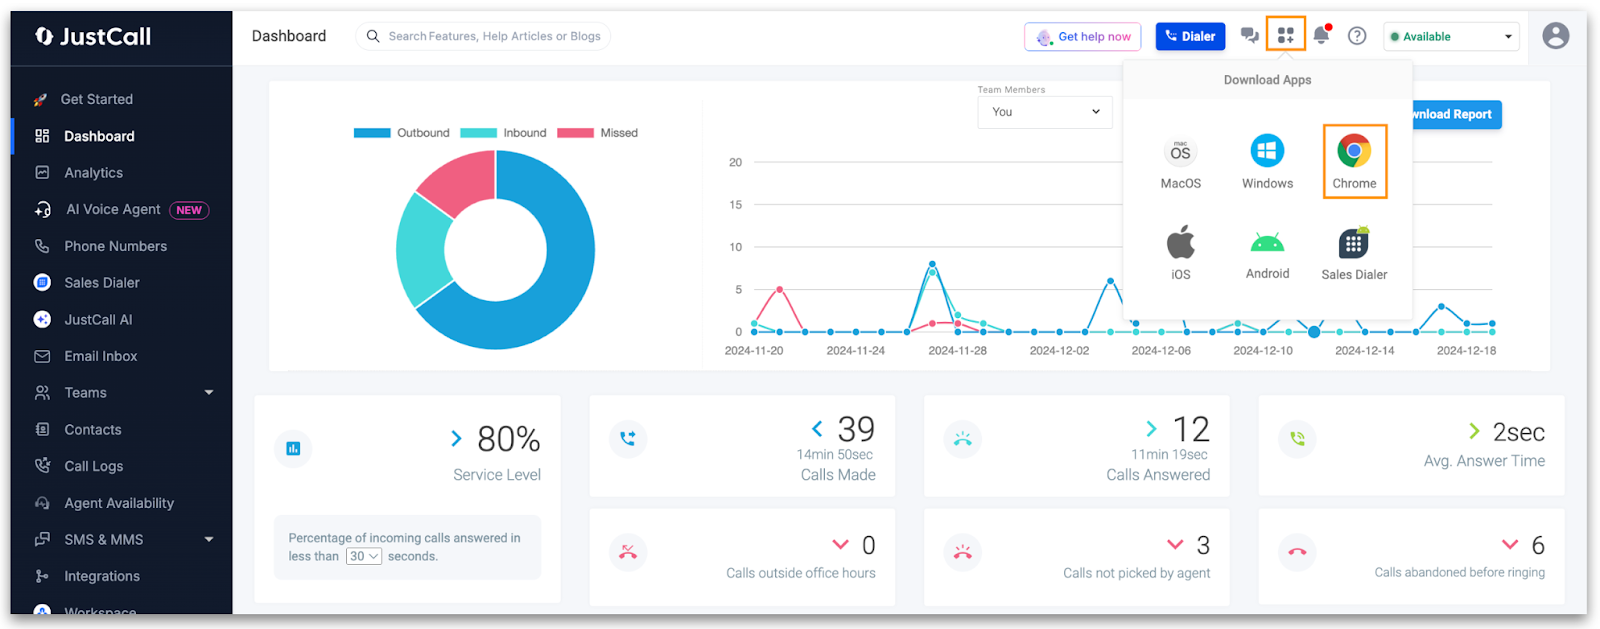Image resolution: width=1600 pixels, height=629 pixels.
Task: Click the 2sec Avg. Answer Time value
Action: click(x=1519, y=432)
